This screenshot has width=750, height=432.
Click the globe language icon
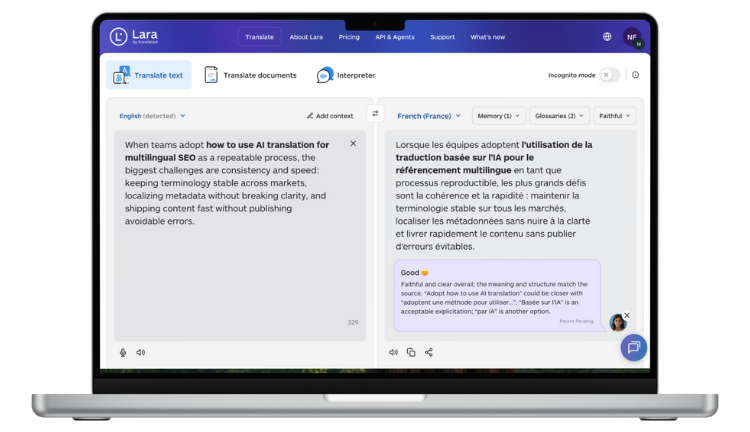(607, 37)
